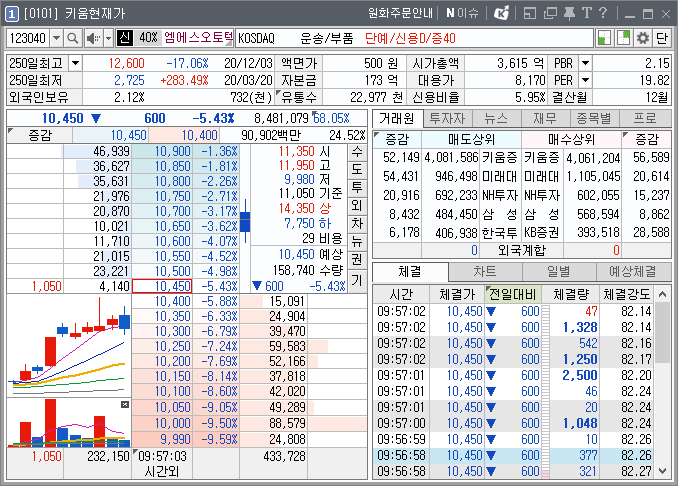This screenshot has width=678, height=486.
Task: Click the top-right green layout icon
Action: click(x=623, y=38)
